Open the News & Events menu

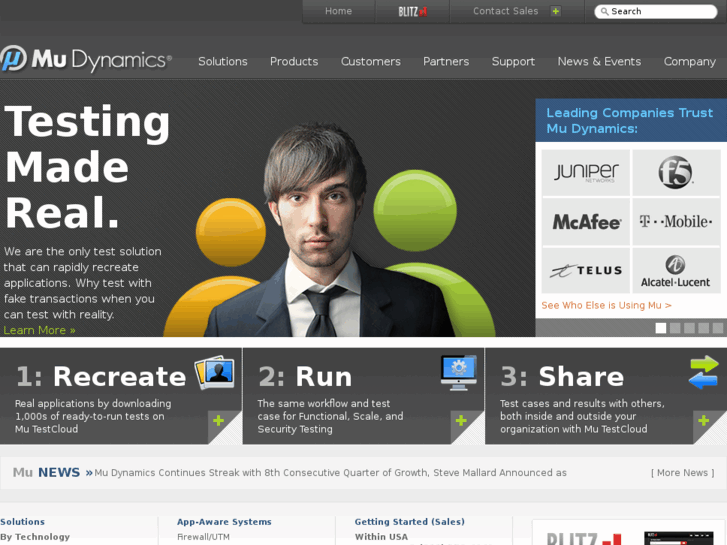[599, 62]
